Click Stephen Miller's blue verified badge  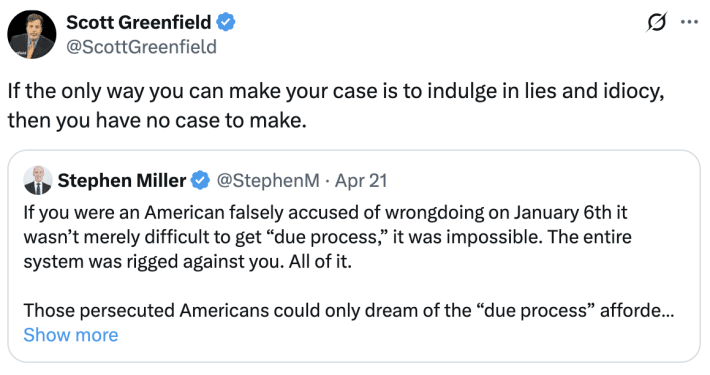point(200,181)
